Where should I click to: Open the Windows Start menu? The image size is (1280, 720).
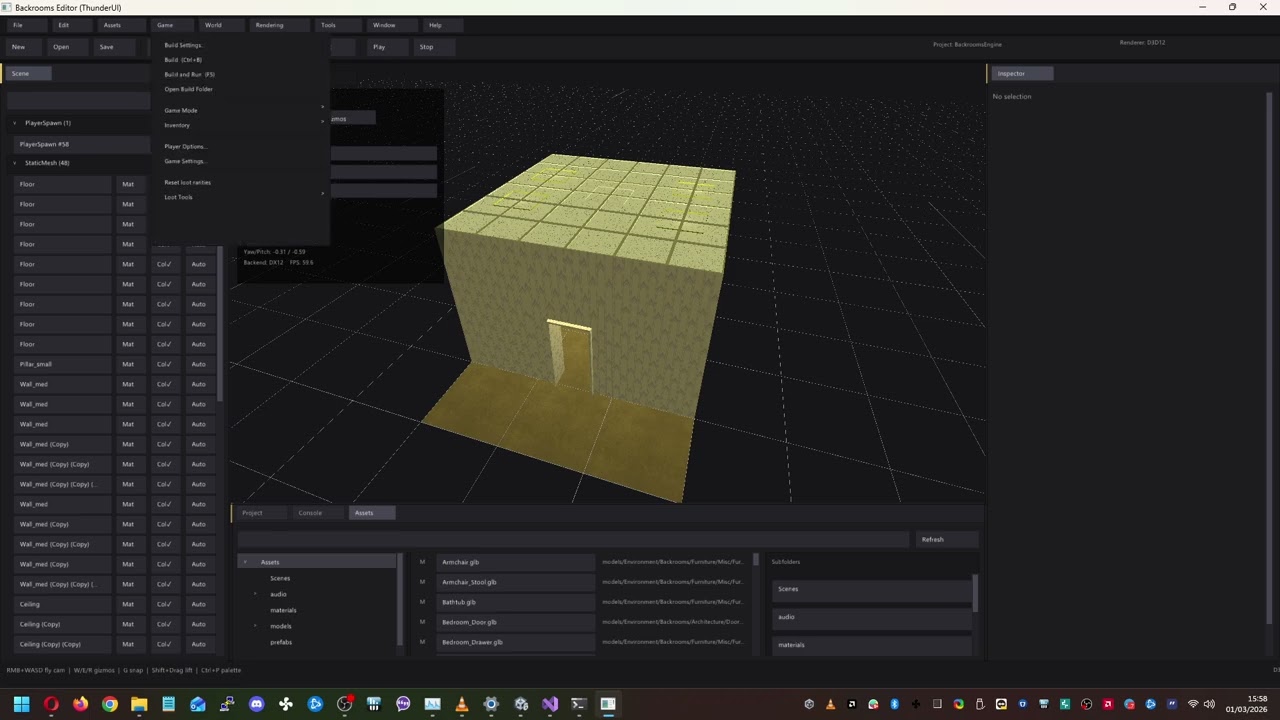(x=22, y=704)
